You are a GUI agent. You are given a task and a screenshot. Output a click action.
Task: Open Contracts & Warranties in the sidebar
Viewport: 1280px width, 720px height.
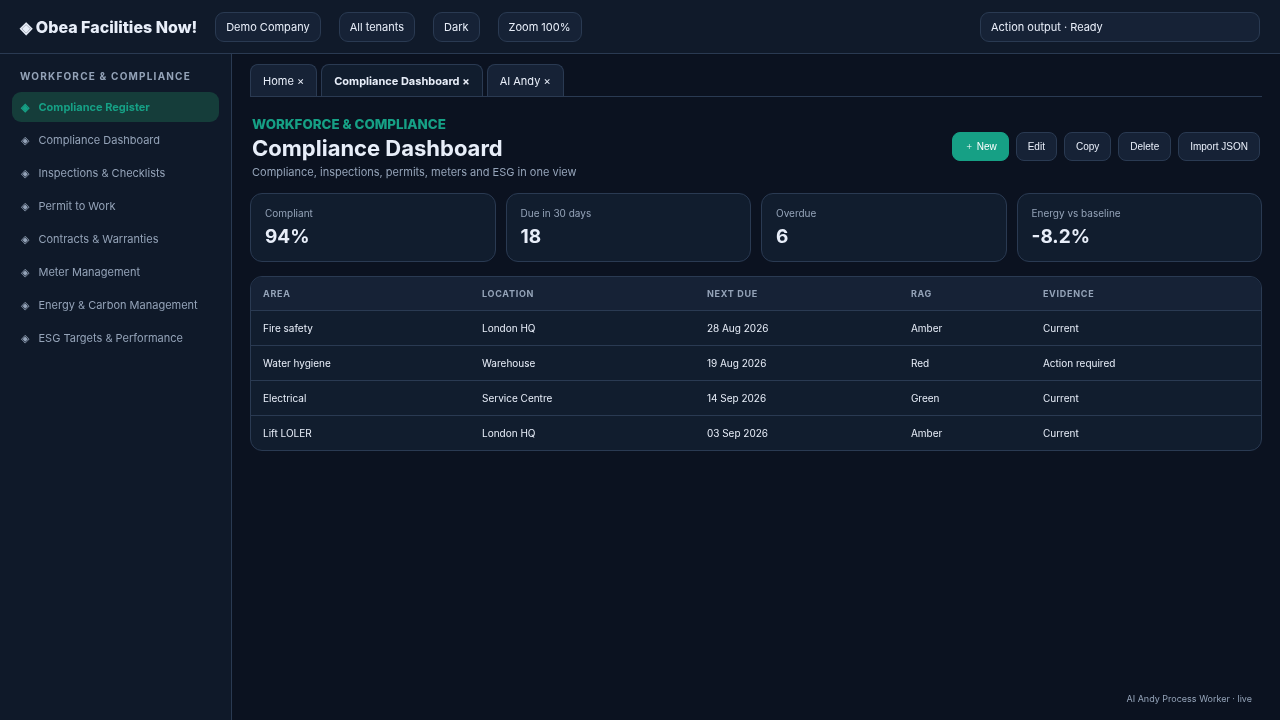[115, 239]
